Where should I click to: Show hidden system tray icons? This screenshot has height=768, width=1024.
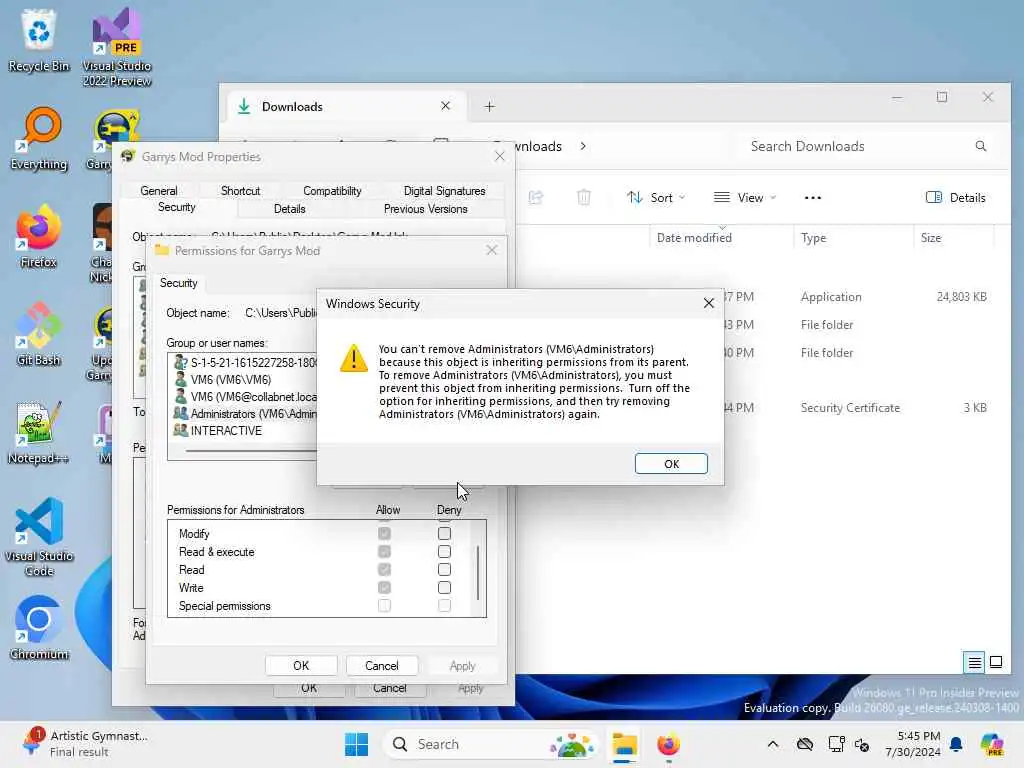click(x=773, y=744)
